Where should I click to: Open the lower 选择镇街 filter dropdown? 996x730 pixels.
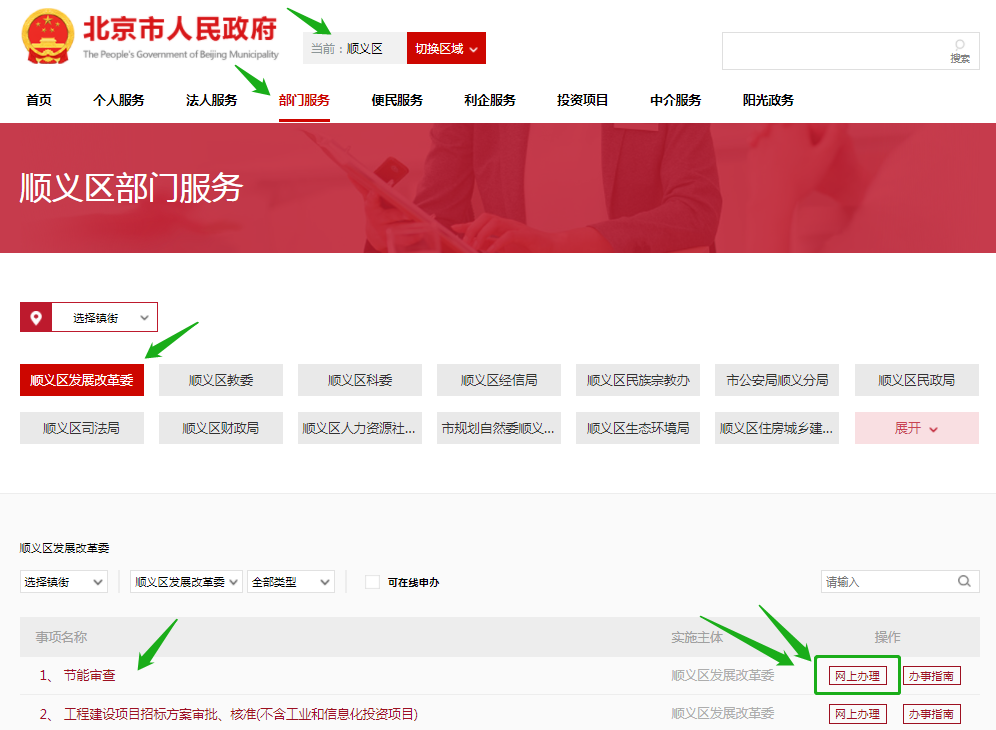64,582
